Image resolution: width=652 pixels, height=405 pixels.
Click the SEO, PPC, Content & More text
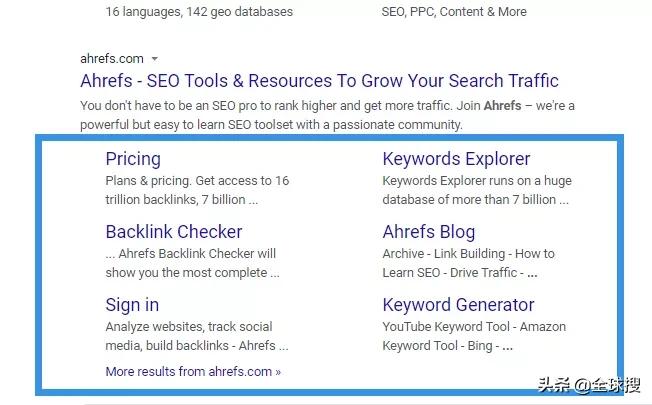(454, 12)
